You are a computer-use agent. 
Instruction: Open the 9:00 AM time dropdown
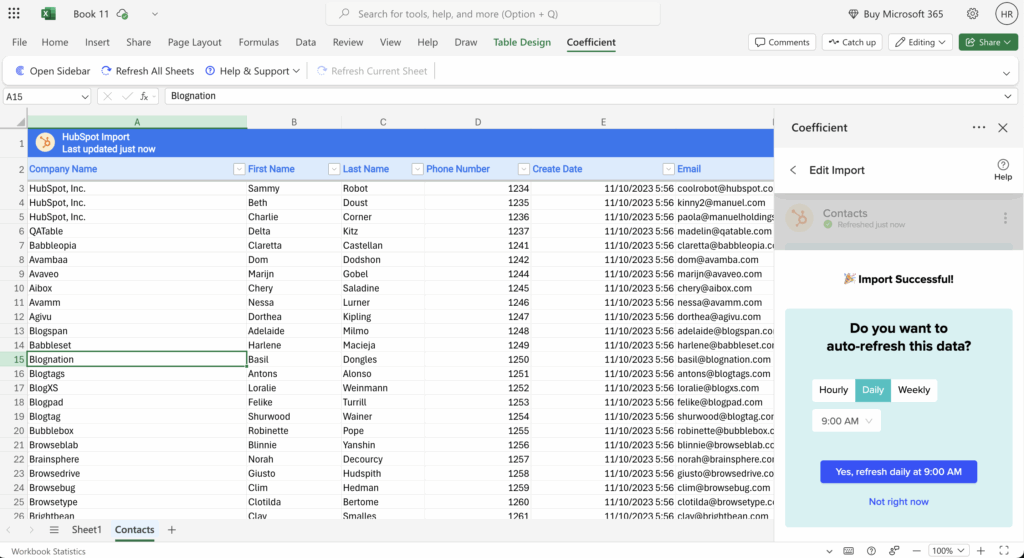846,421
